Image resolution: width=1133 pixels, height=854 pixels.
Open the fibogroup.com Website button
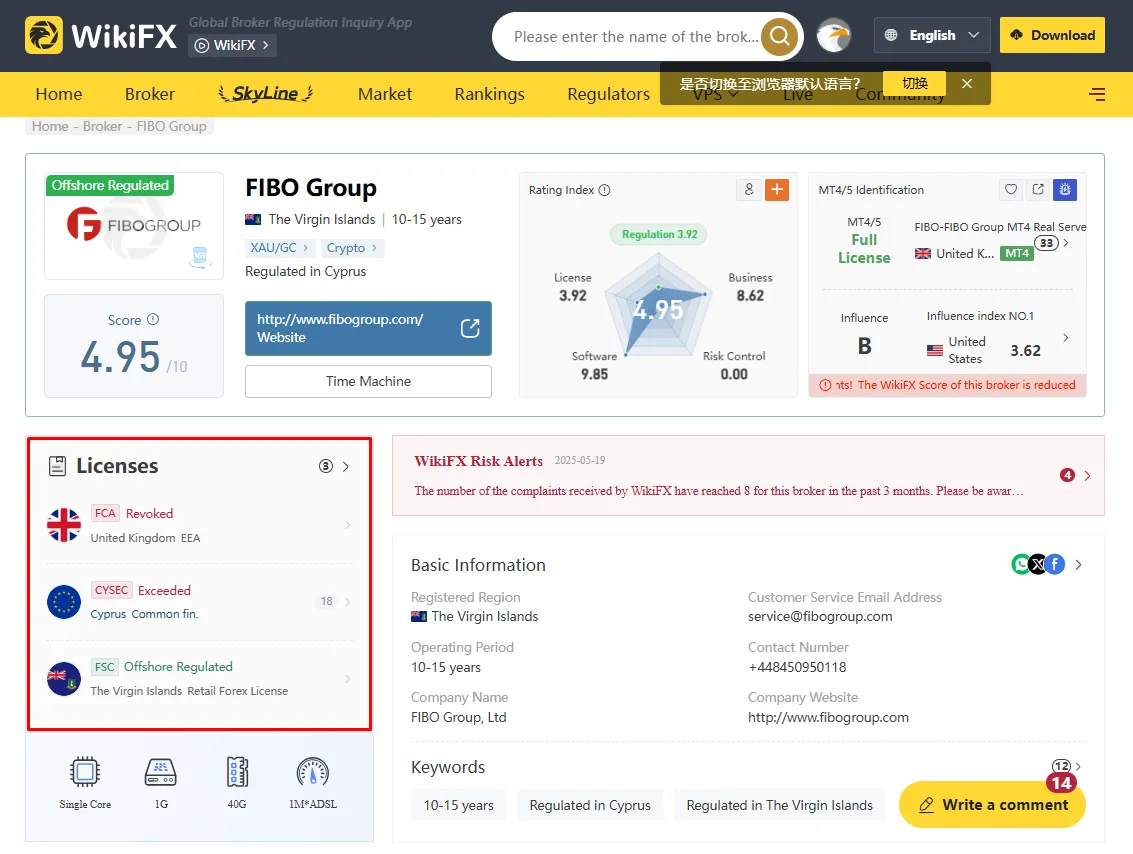coord(369,328)
